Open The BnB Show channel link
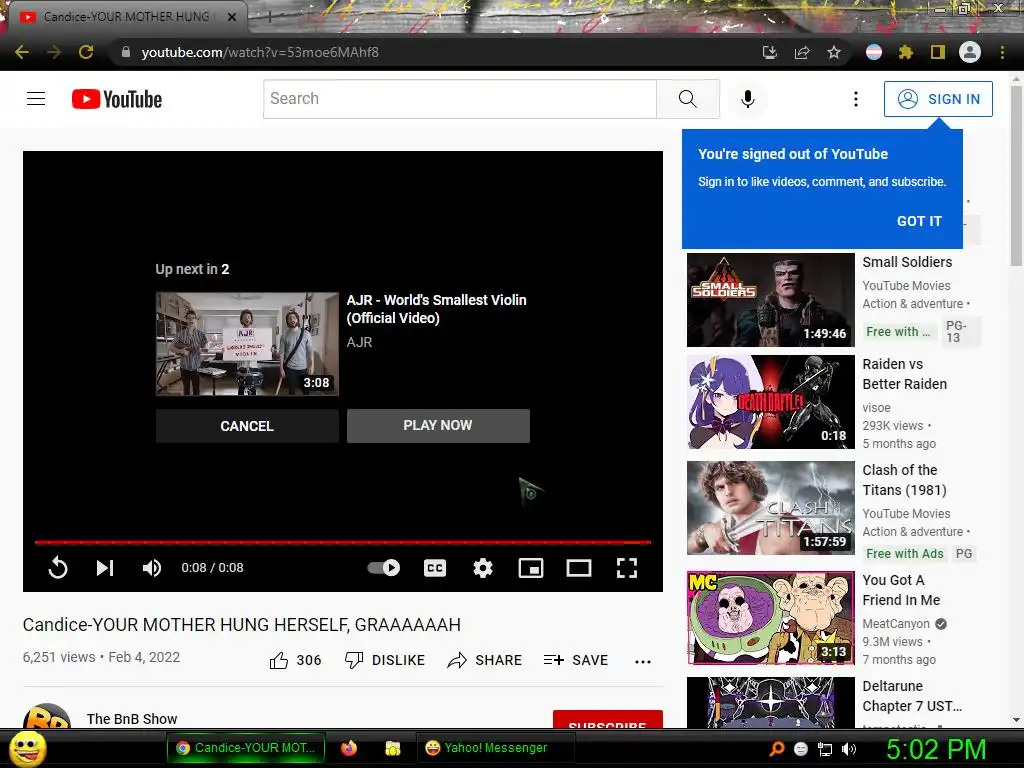The image size is (1024, 768). pyautogui.click(x=132, y=718)
